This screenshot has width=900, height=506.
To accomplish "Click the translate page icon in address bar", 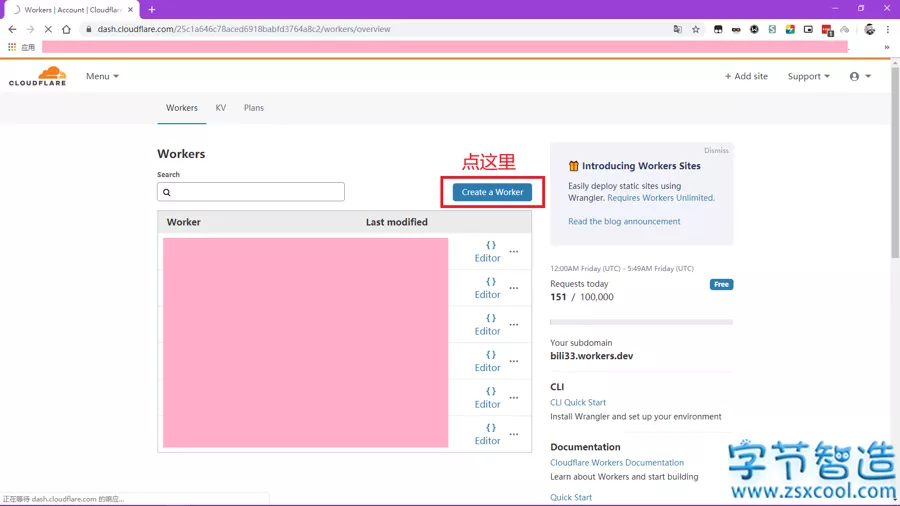I will [677, 29].
